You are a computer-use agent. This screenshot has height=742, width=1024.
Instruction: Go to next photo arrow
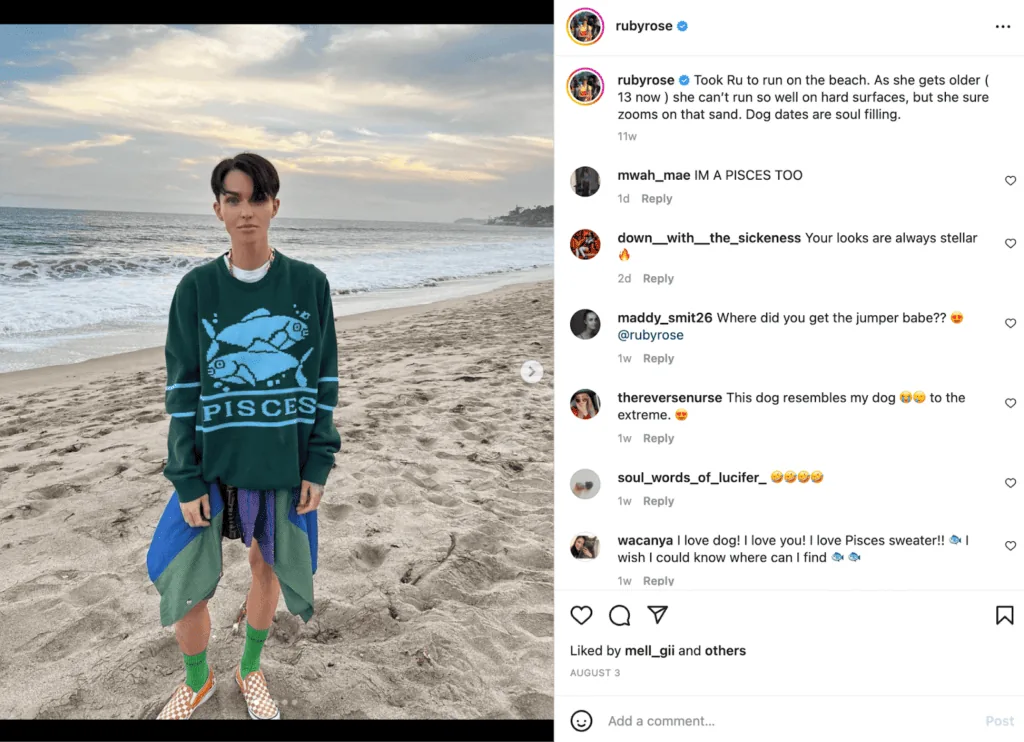tap(532, 372)
